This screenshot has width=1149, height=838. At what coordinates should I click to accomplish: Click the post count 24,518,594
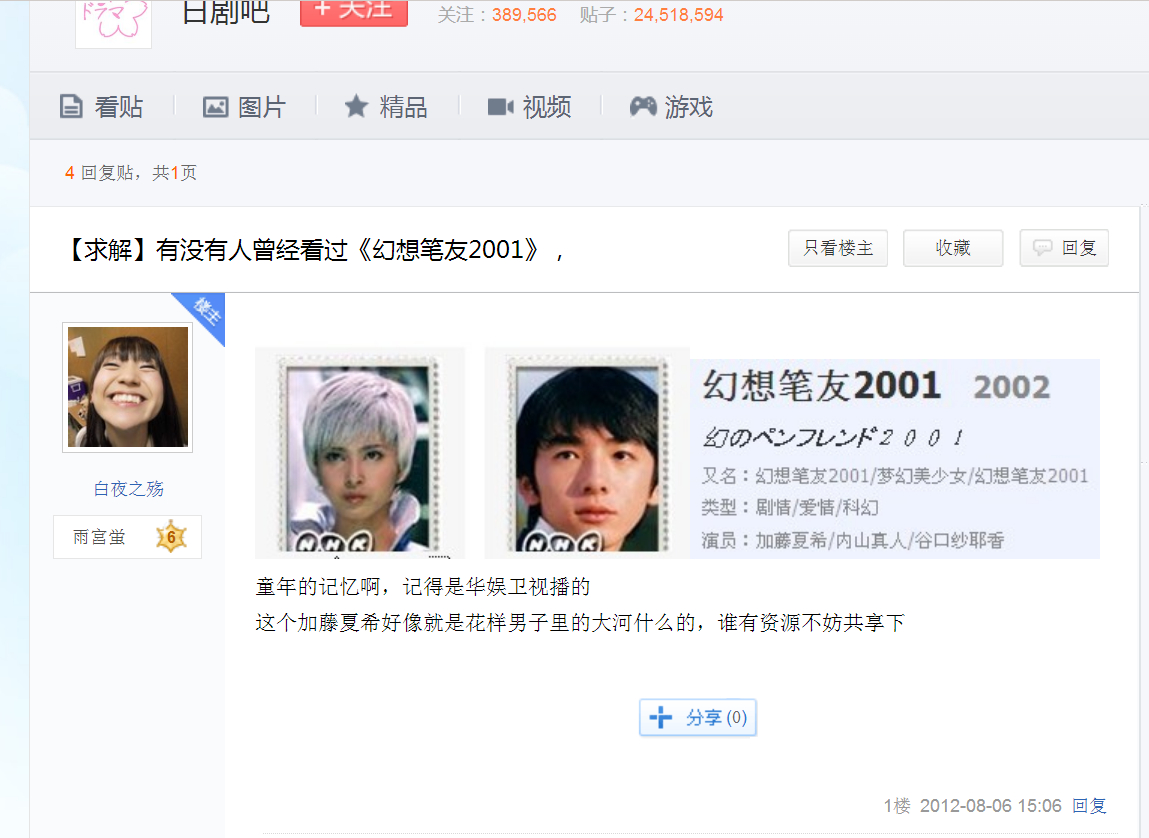click(679, 15)
